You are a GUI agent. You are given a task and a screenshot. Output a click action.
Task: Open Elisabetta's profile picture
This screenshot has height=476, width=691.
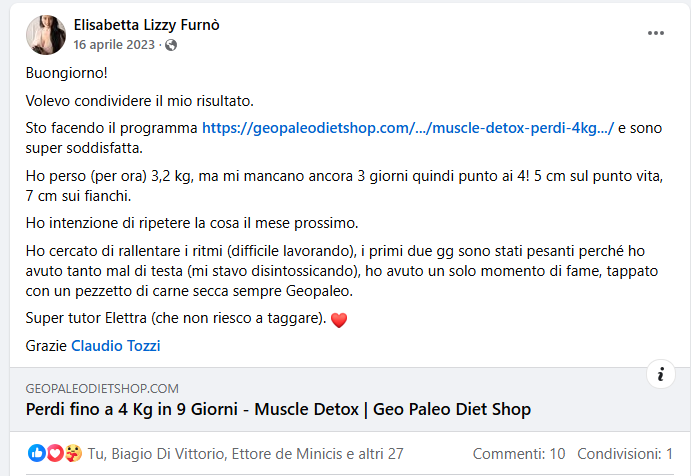(x=46, y=35)
